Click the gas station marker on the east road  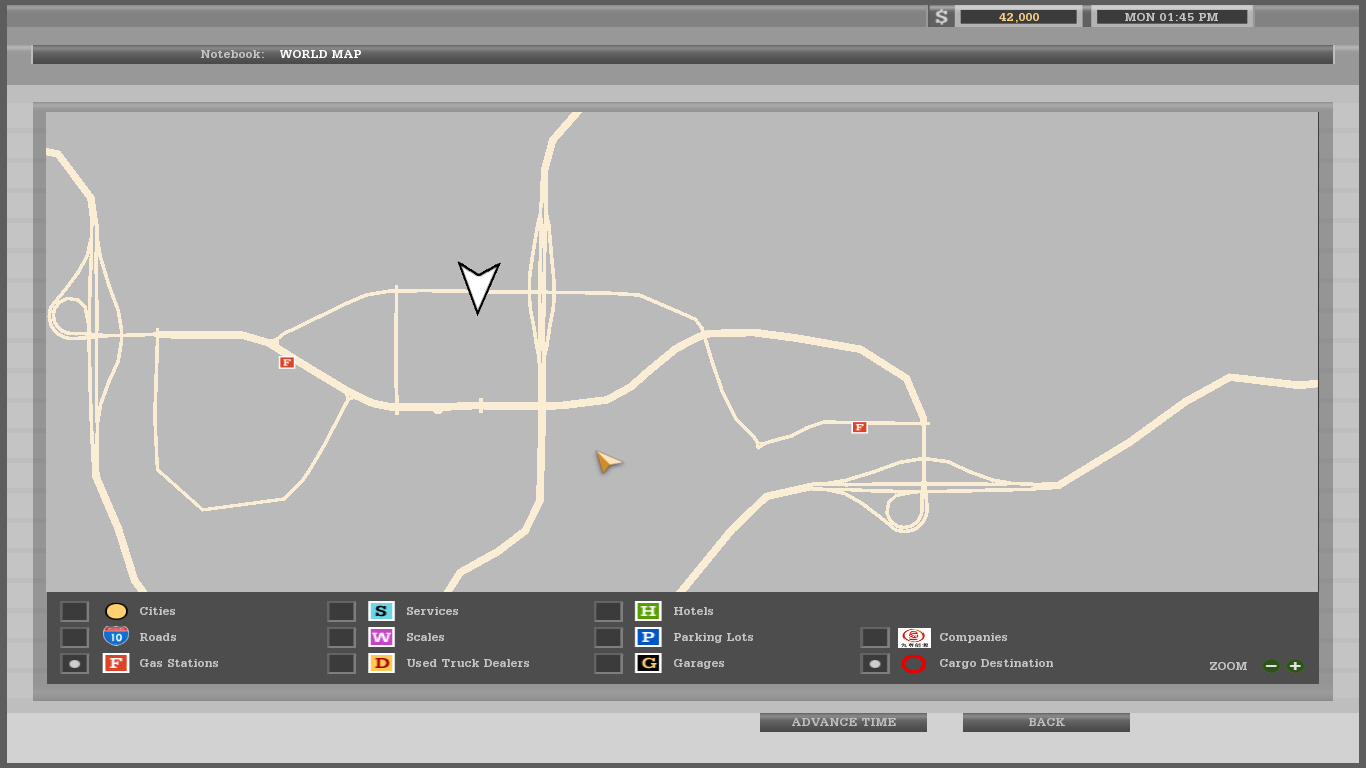pos(859,427)
